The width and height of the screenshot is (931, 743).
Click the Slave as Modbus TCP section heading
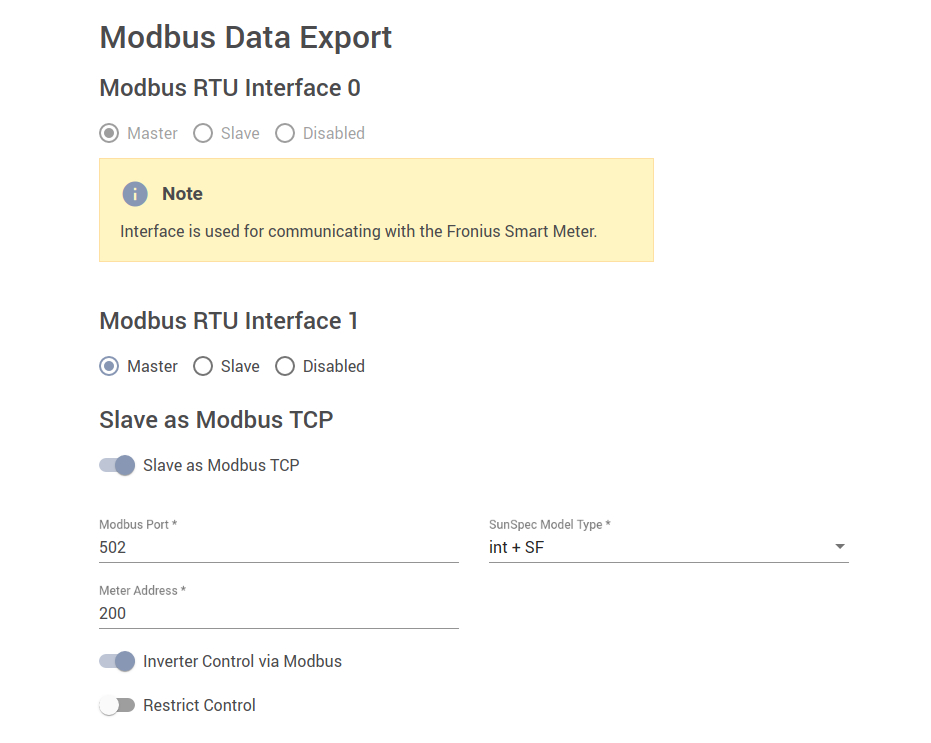coord(216,419)
